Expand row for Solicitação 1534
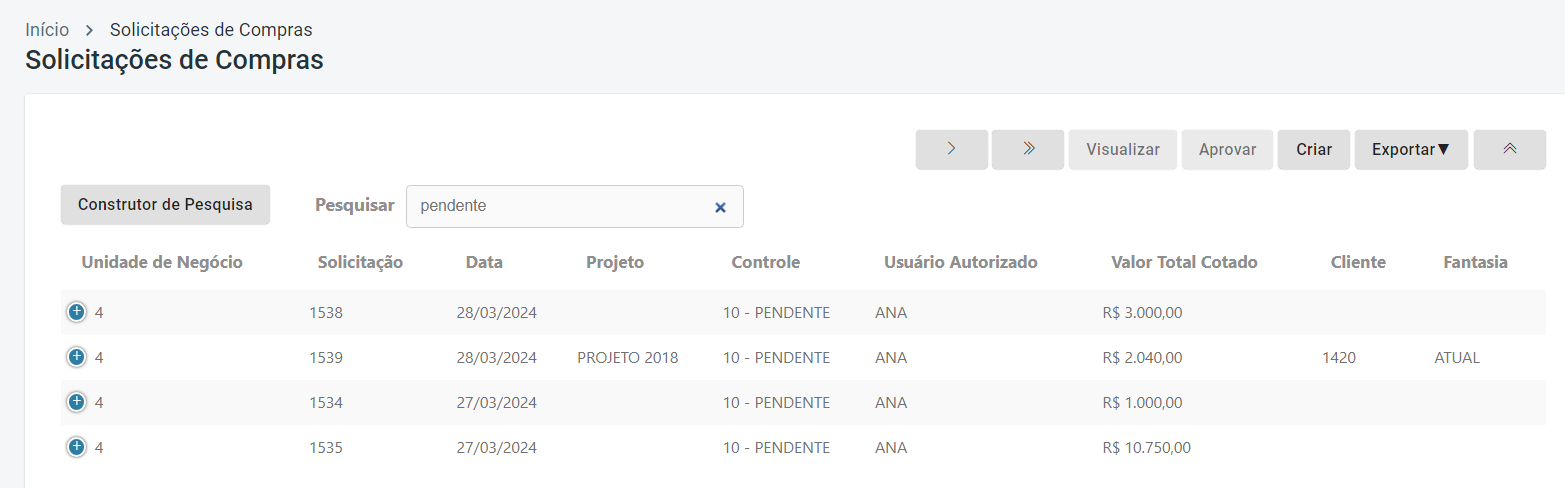This screenshot has height=488, width=1565. pyautogui.click(x=77, y=402)
